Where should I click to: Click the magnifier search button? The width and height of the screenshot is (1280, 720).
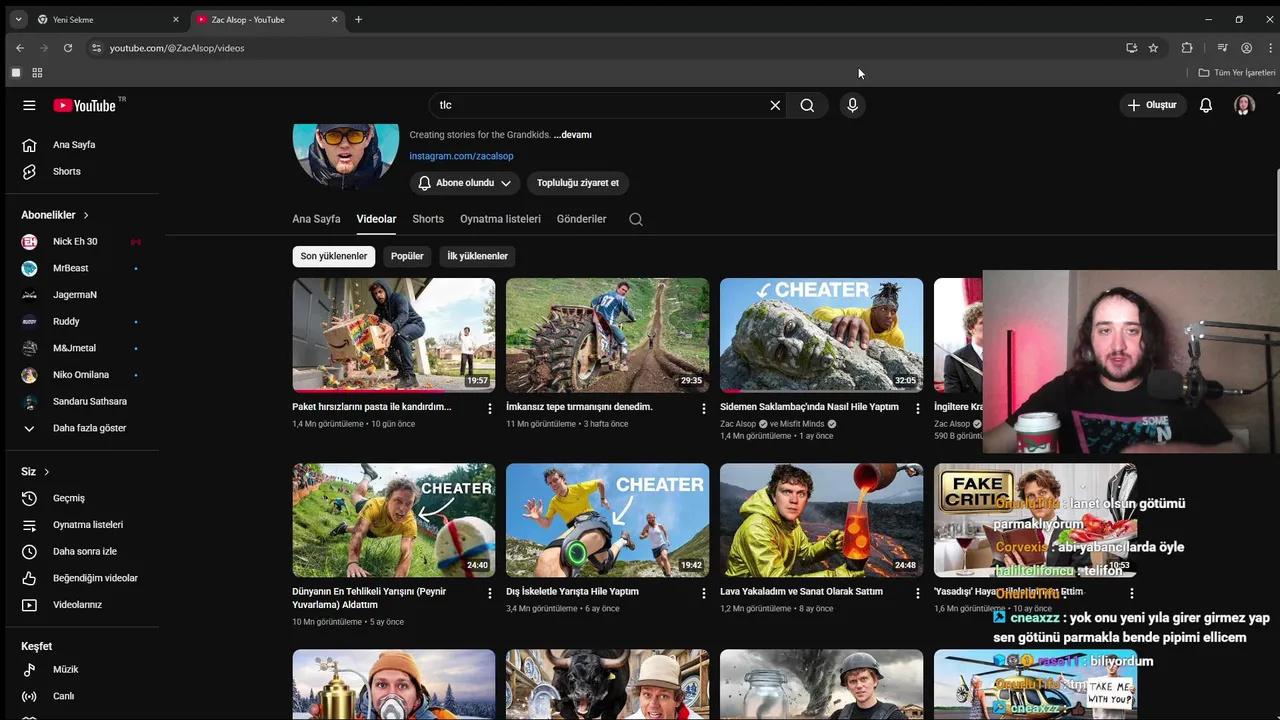click(807, 105)
